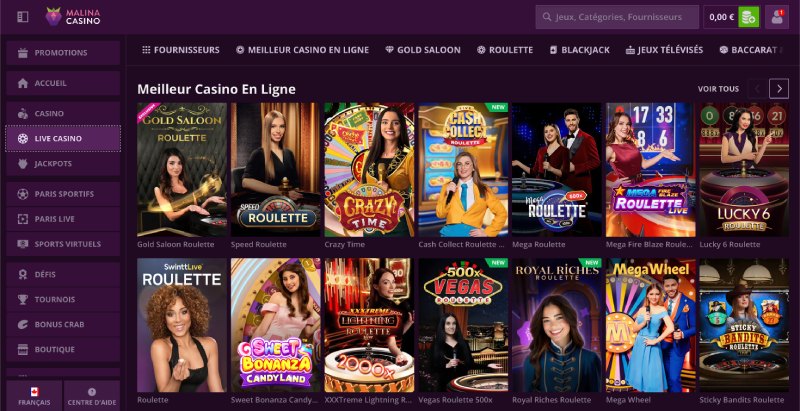The width and height of the screenshot is (800, 411).
Task: Click the previous games left arrow
Action: [757, 89]
